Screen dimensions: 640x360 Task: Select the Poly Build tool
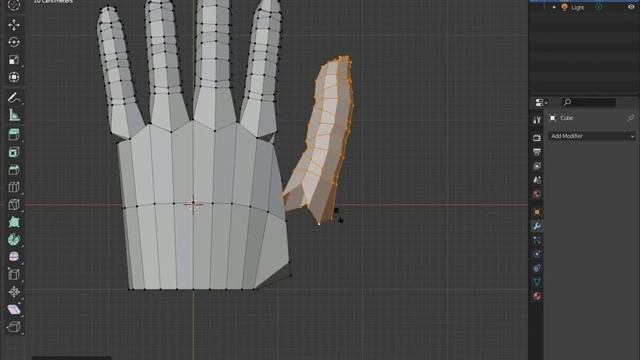point(14,222)
